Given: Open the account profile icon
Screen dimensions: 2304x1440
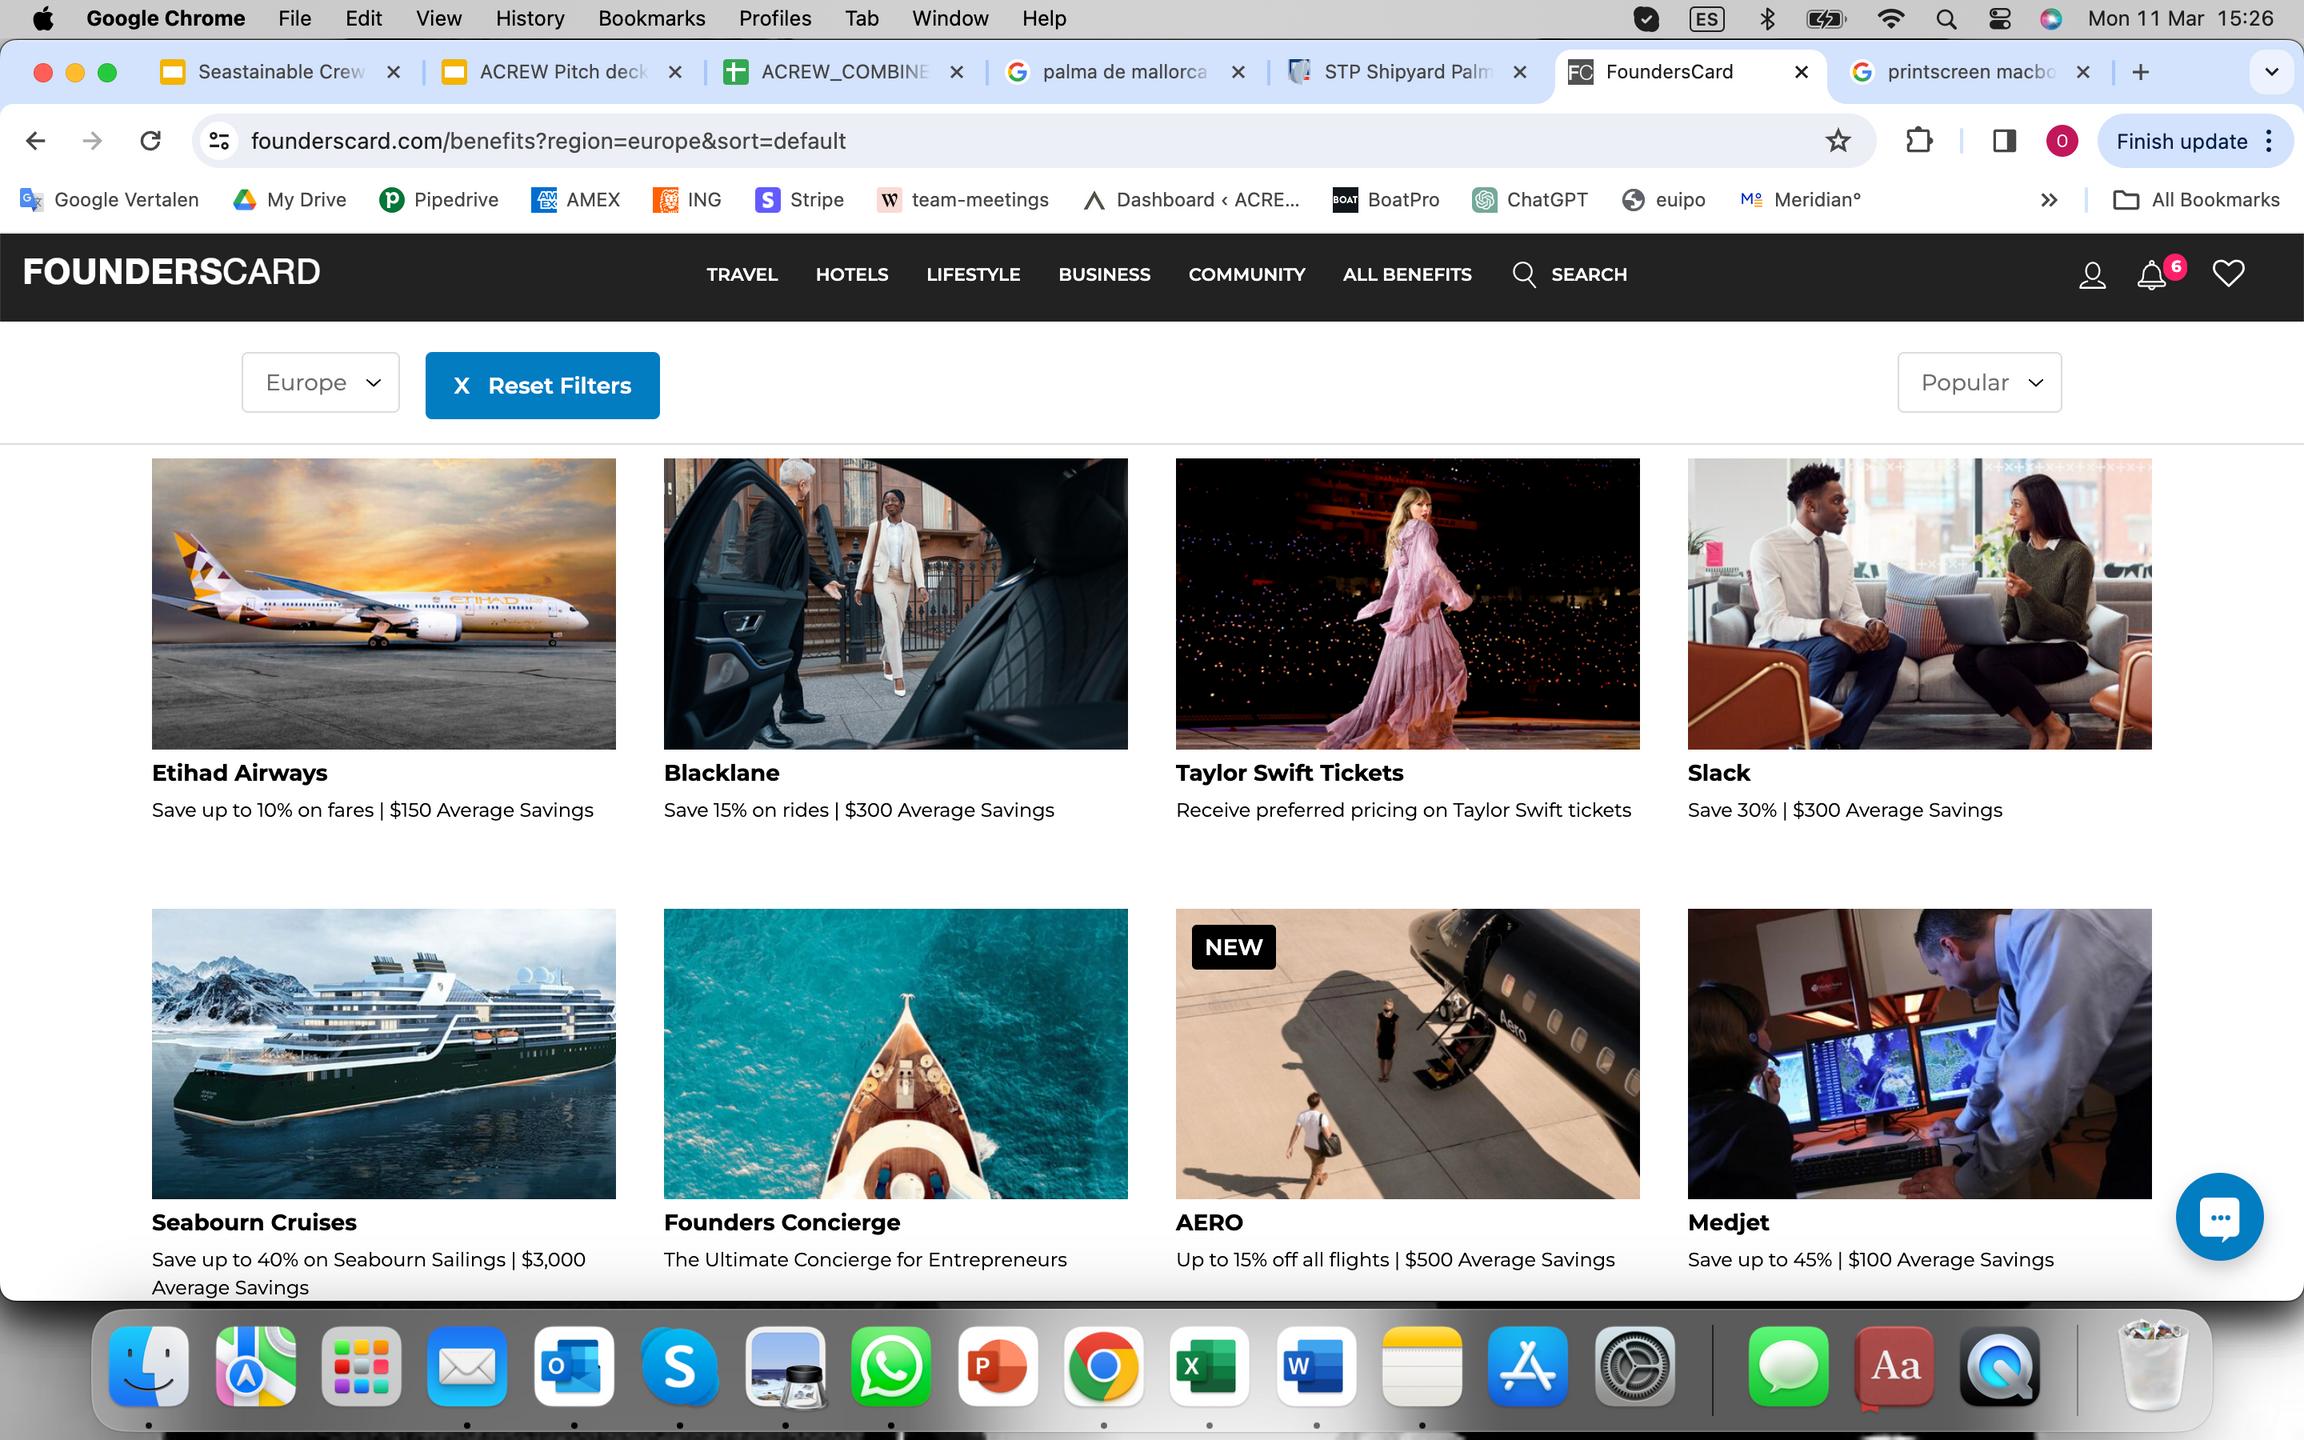Looking at the screenshot, I should 2092,275.
